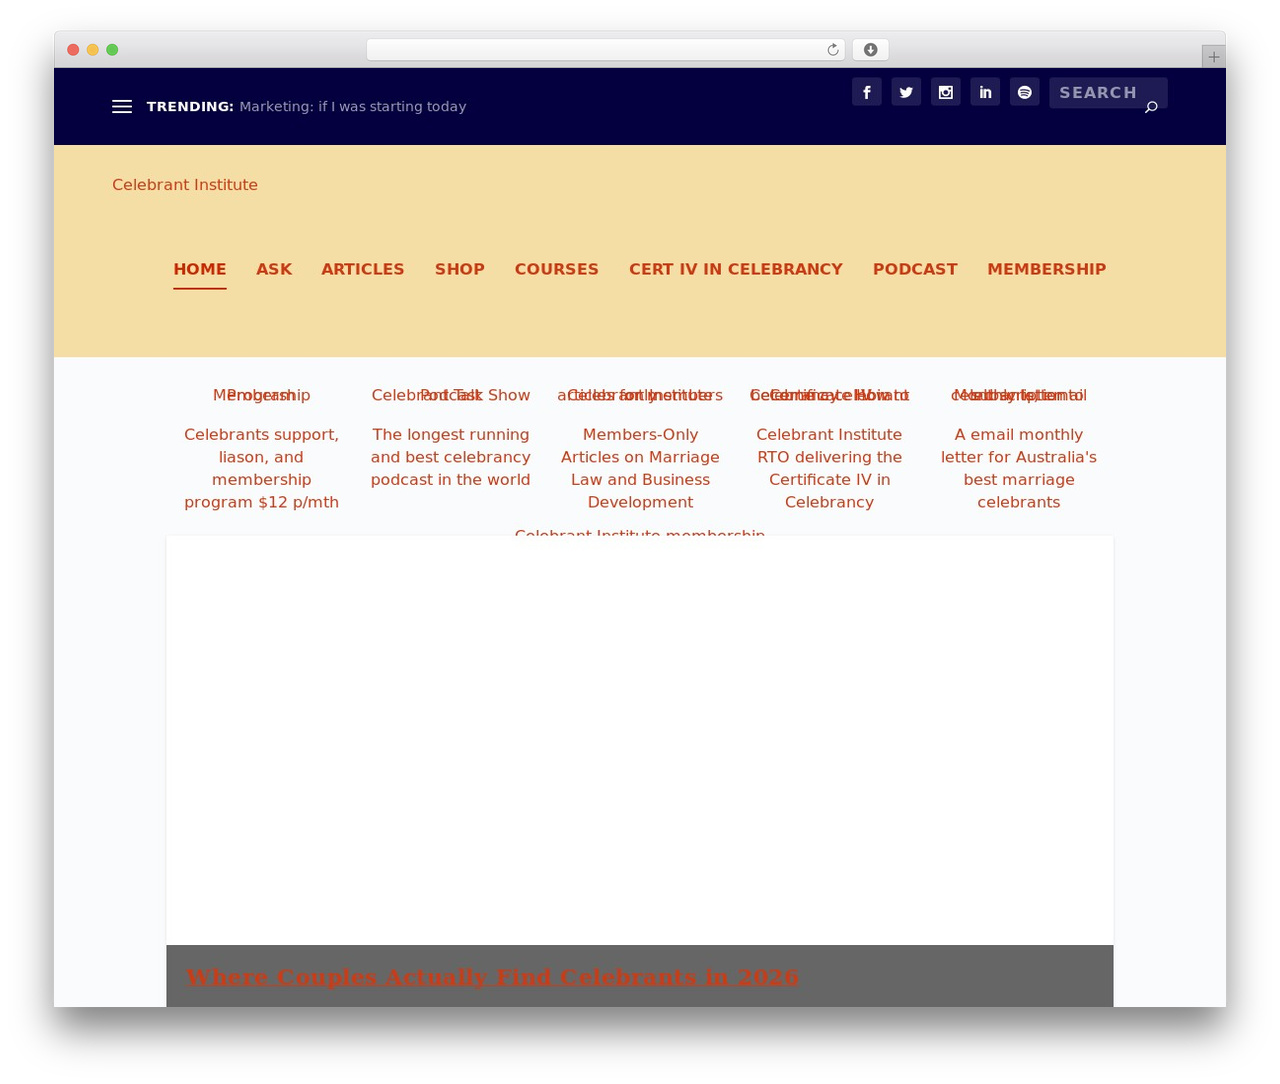Open the hamburger menu beside Trending

pyautogui.click(x=122, y=107)
